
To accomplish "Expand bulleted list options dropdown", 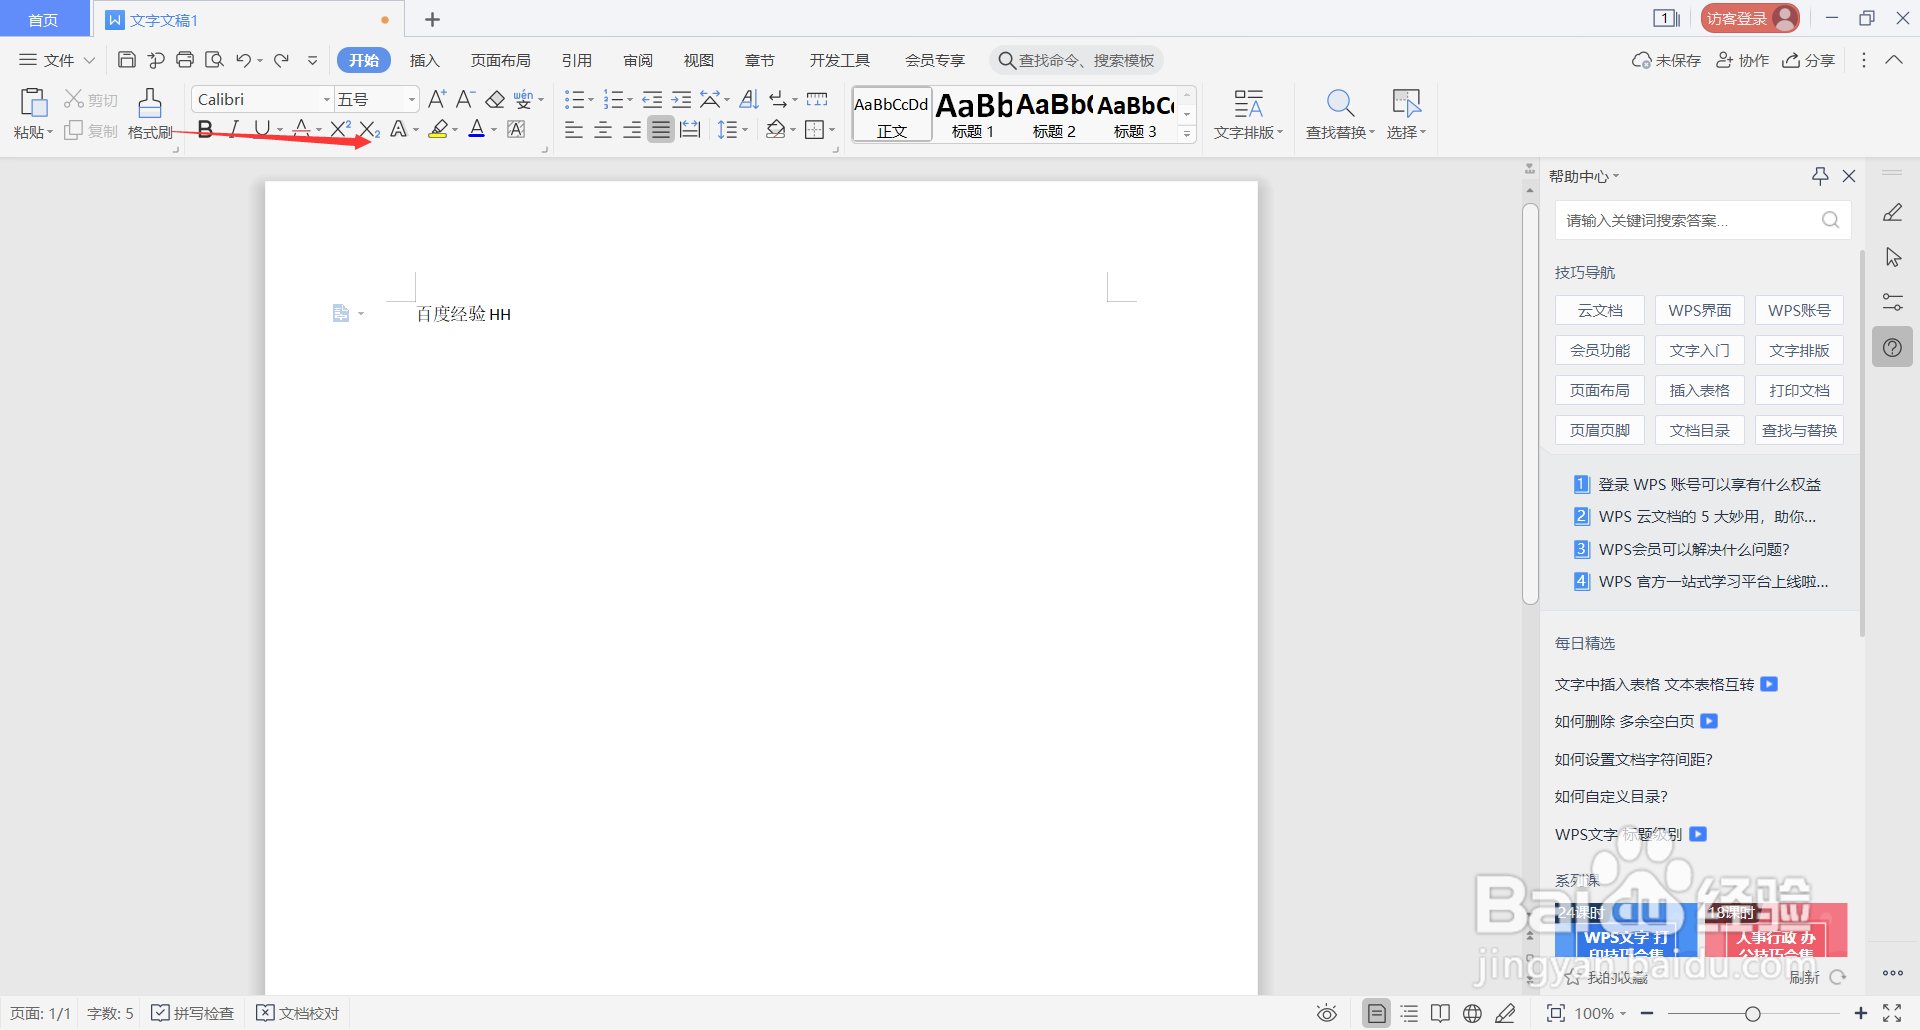I will [590, 100].
